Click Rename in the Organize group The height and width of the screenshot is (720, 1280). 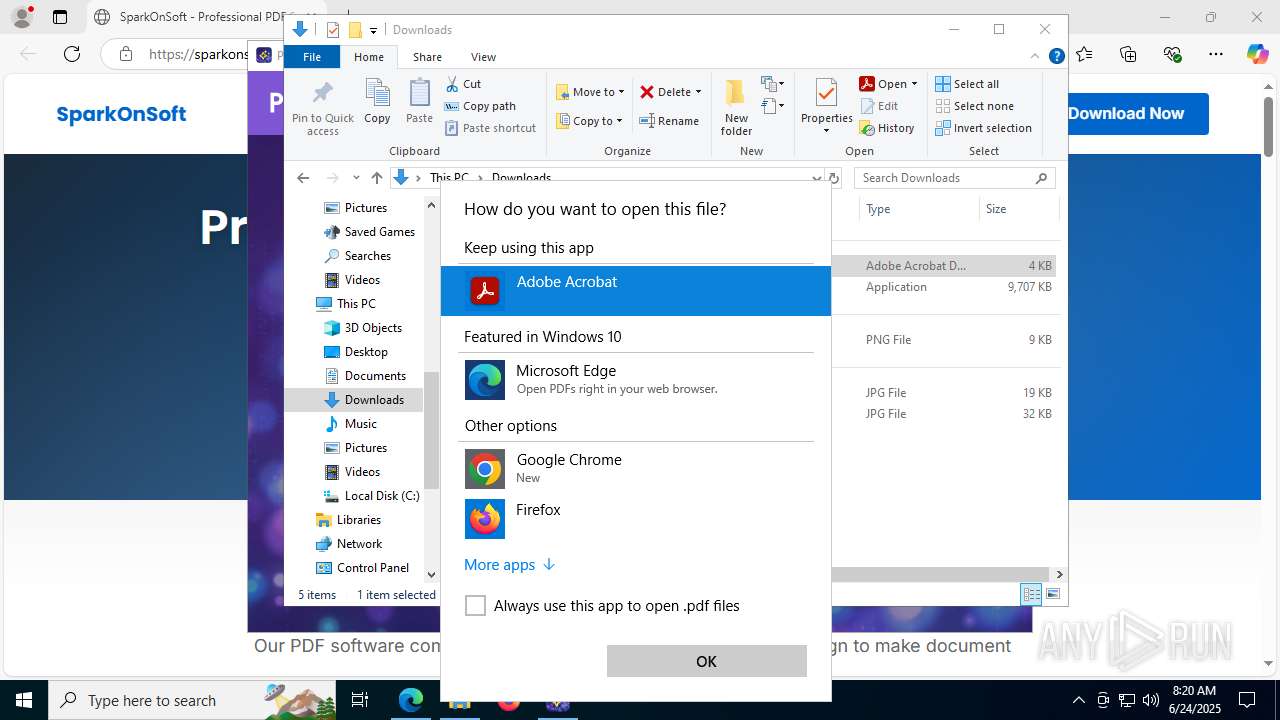coord(669,121)
